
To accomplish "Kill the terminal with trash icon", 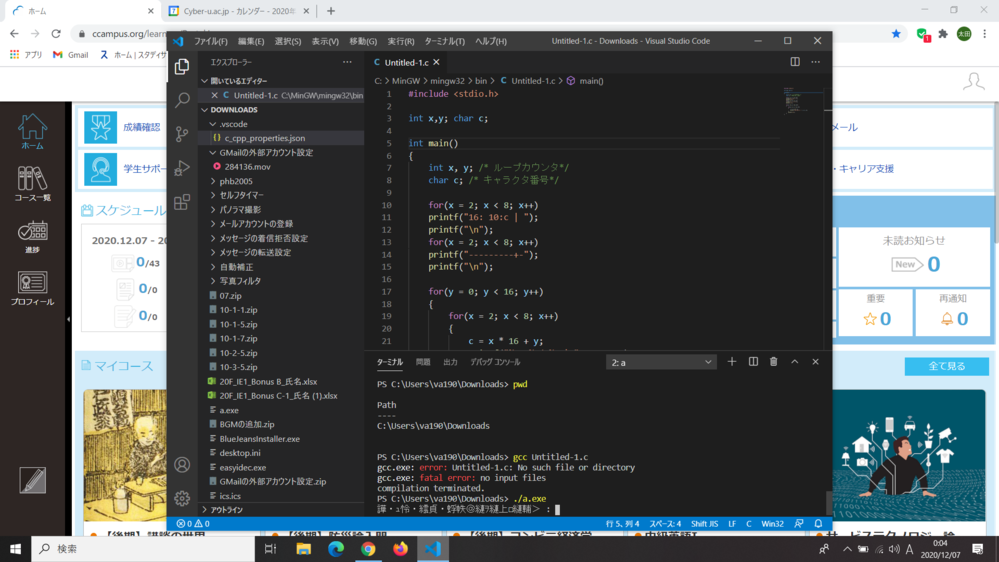I will (x=773, y=362).
